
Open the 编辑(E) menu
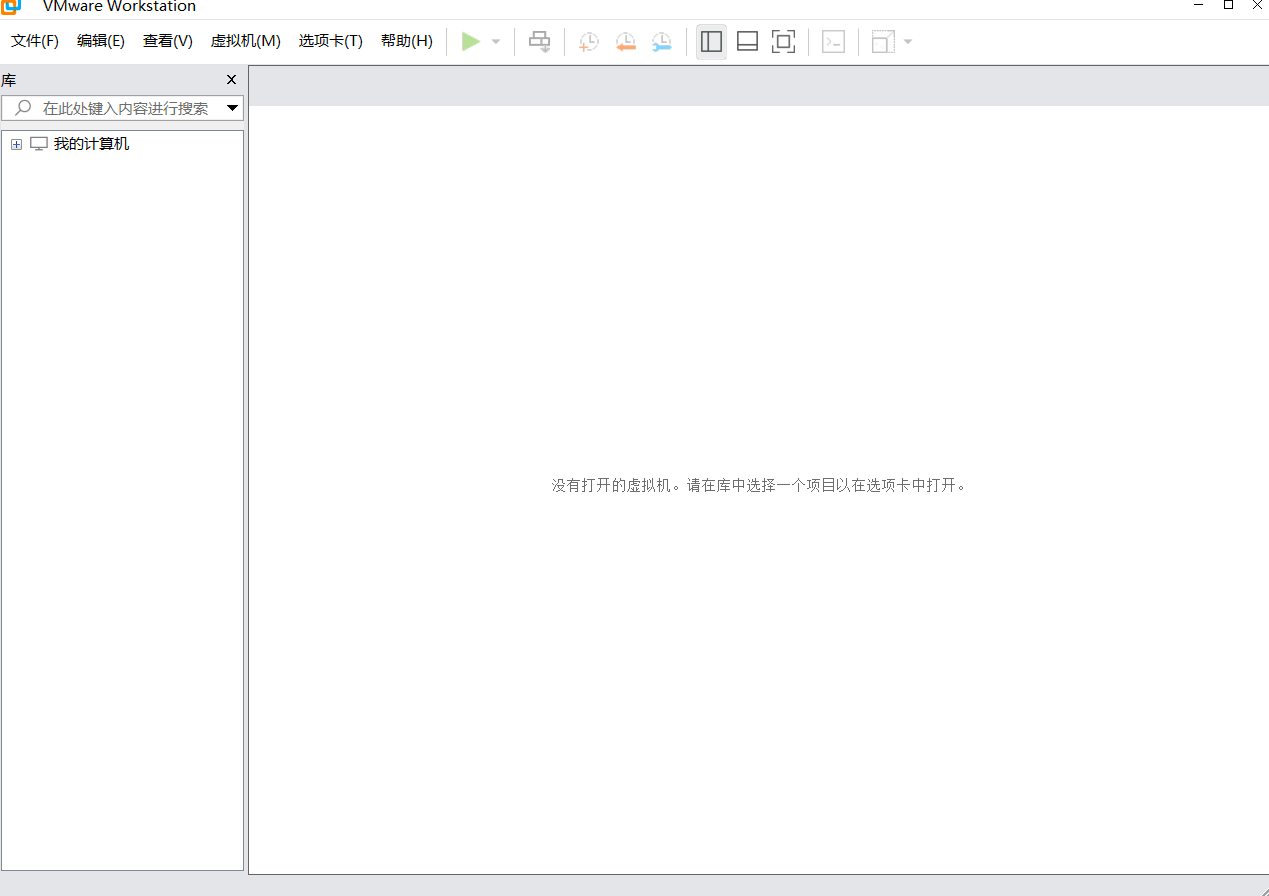[101, 41]
